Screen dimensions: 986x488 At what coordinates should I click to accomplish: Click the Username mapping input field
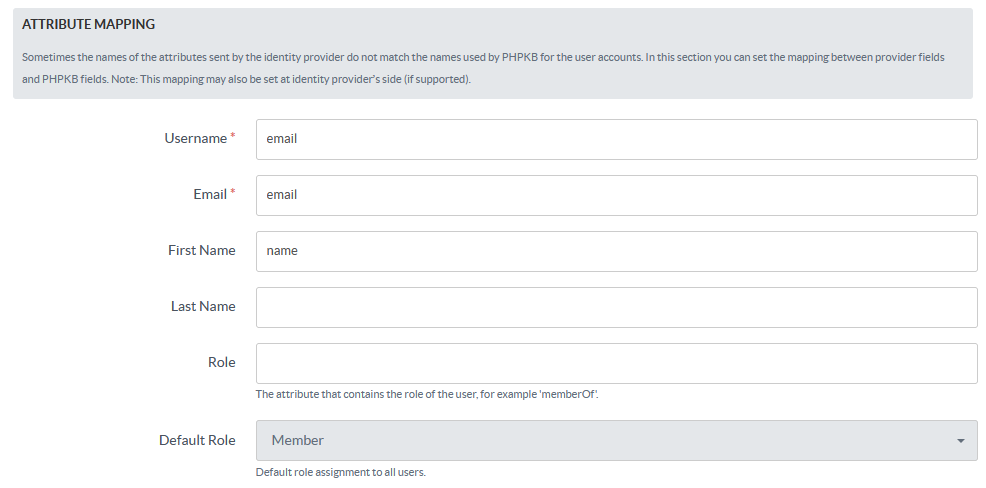tap(616, 139)
